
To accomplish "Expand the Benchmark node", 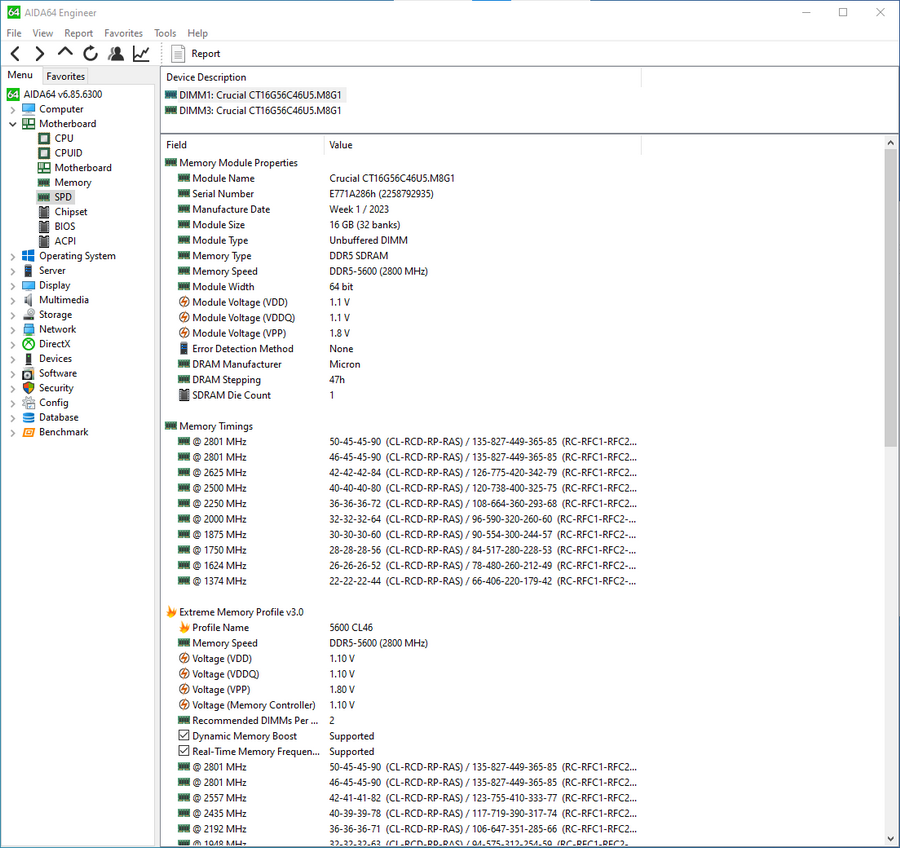I will pyautogui.click(x=13, y=432).
